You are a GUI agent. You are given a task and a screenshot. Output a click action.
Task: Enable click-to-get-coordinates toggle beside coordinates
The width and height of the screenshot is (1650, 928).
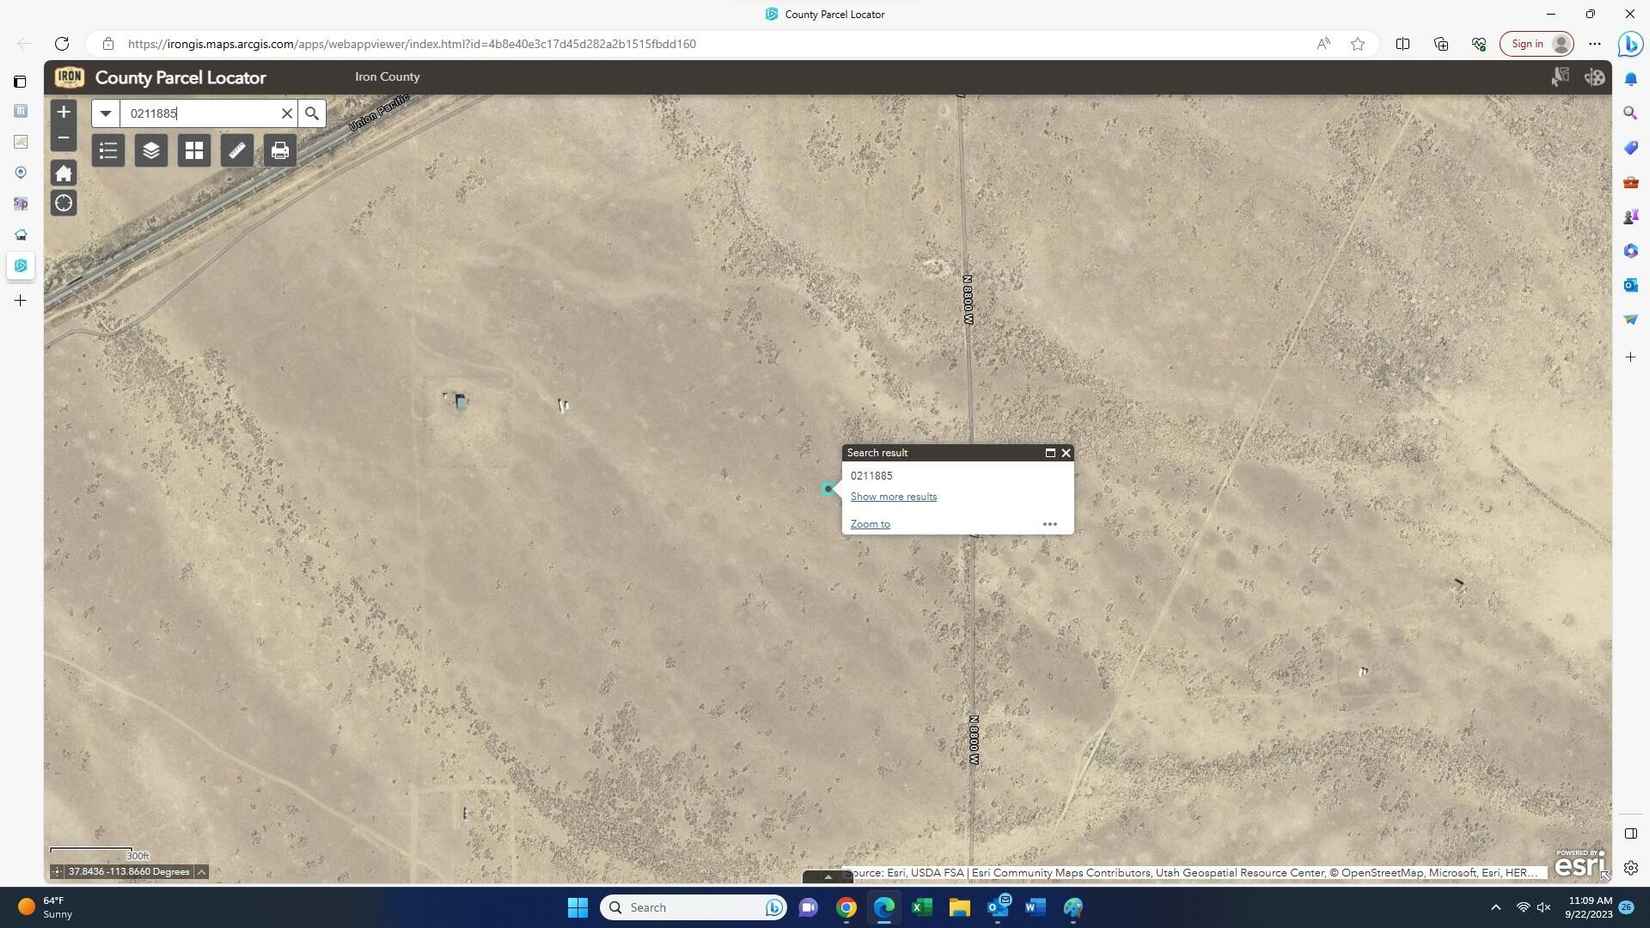pyautogui.click(x=57, y=872)
